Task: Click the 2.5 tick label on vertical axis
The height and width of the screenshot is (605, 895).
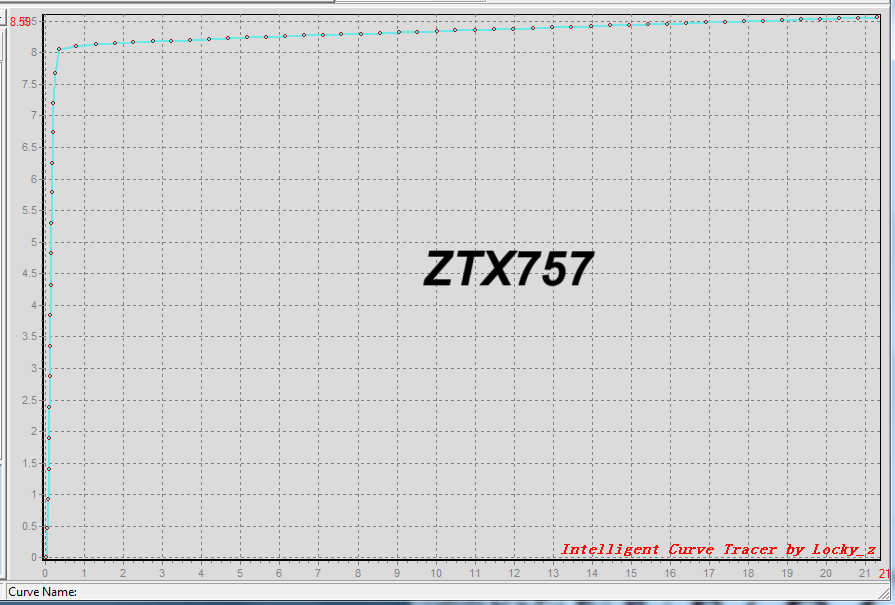Action: [x=30, y=400]
